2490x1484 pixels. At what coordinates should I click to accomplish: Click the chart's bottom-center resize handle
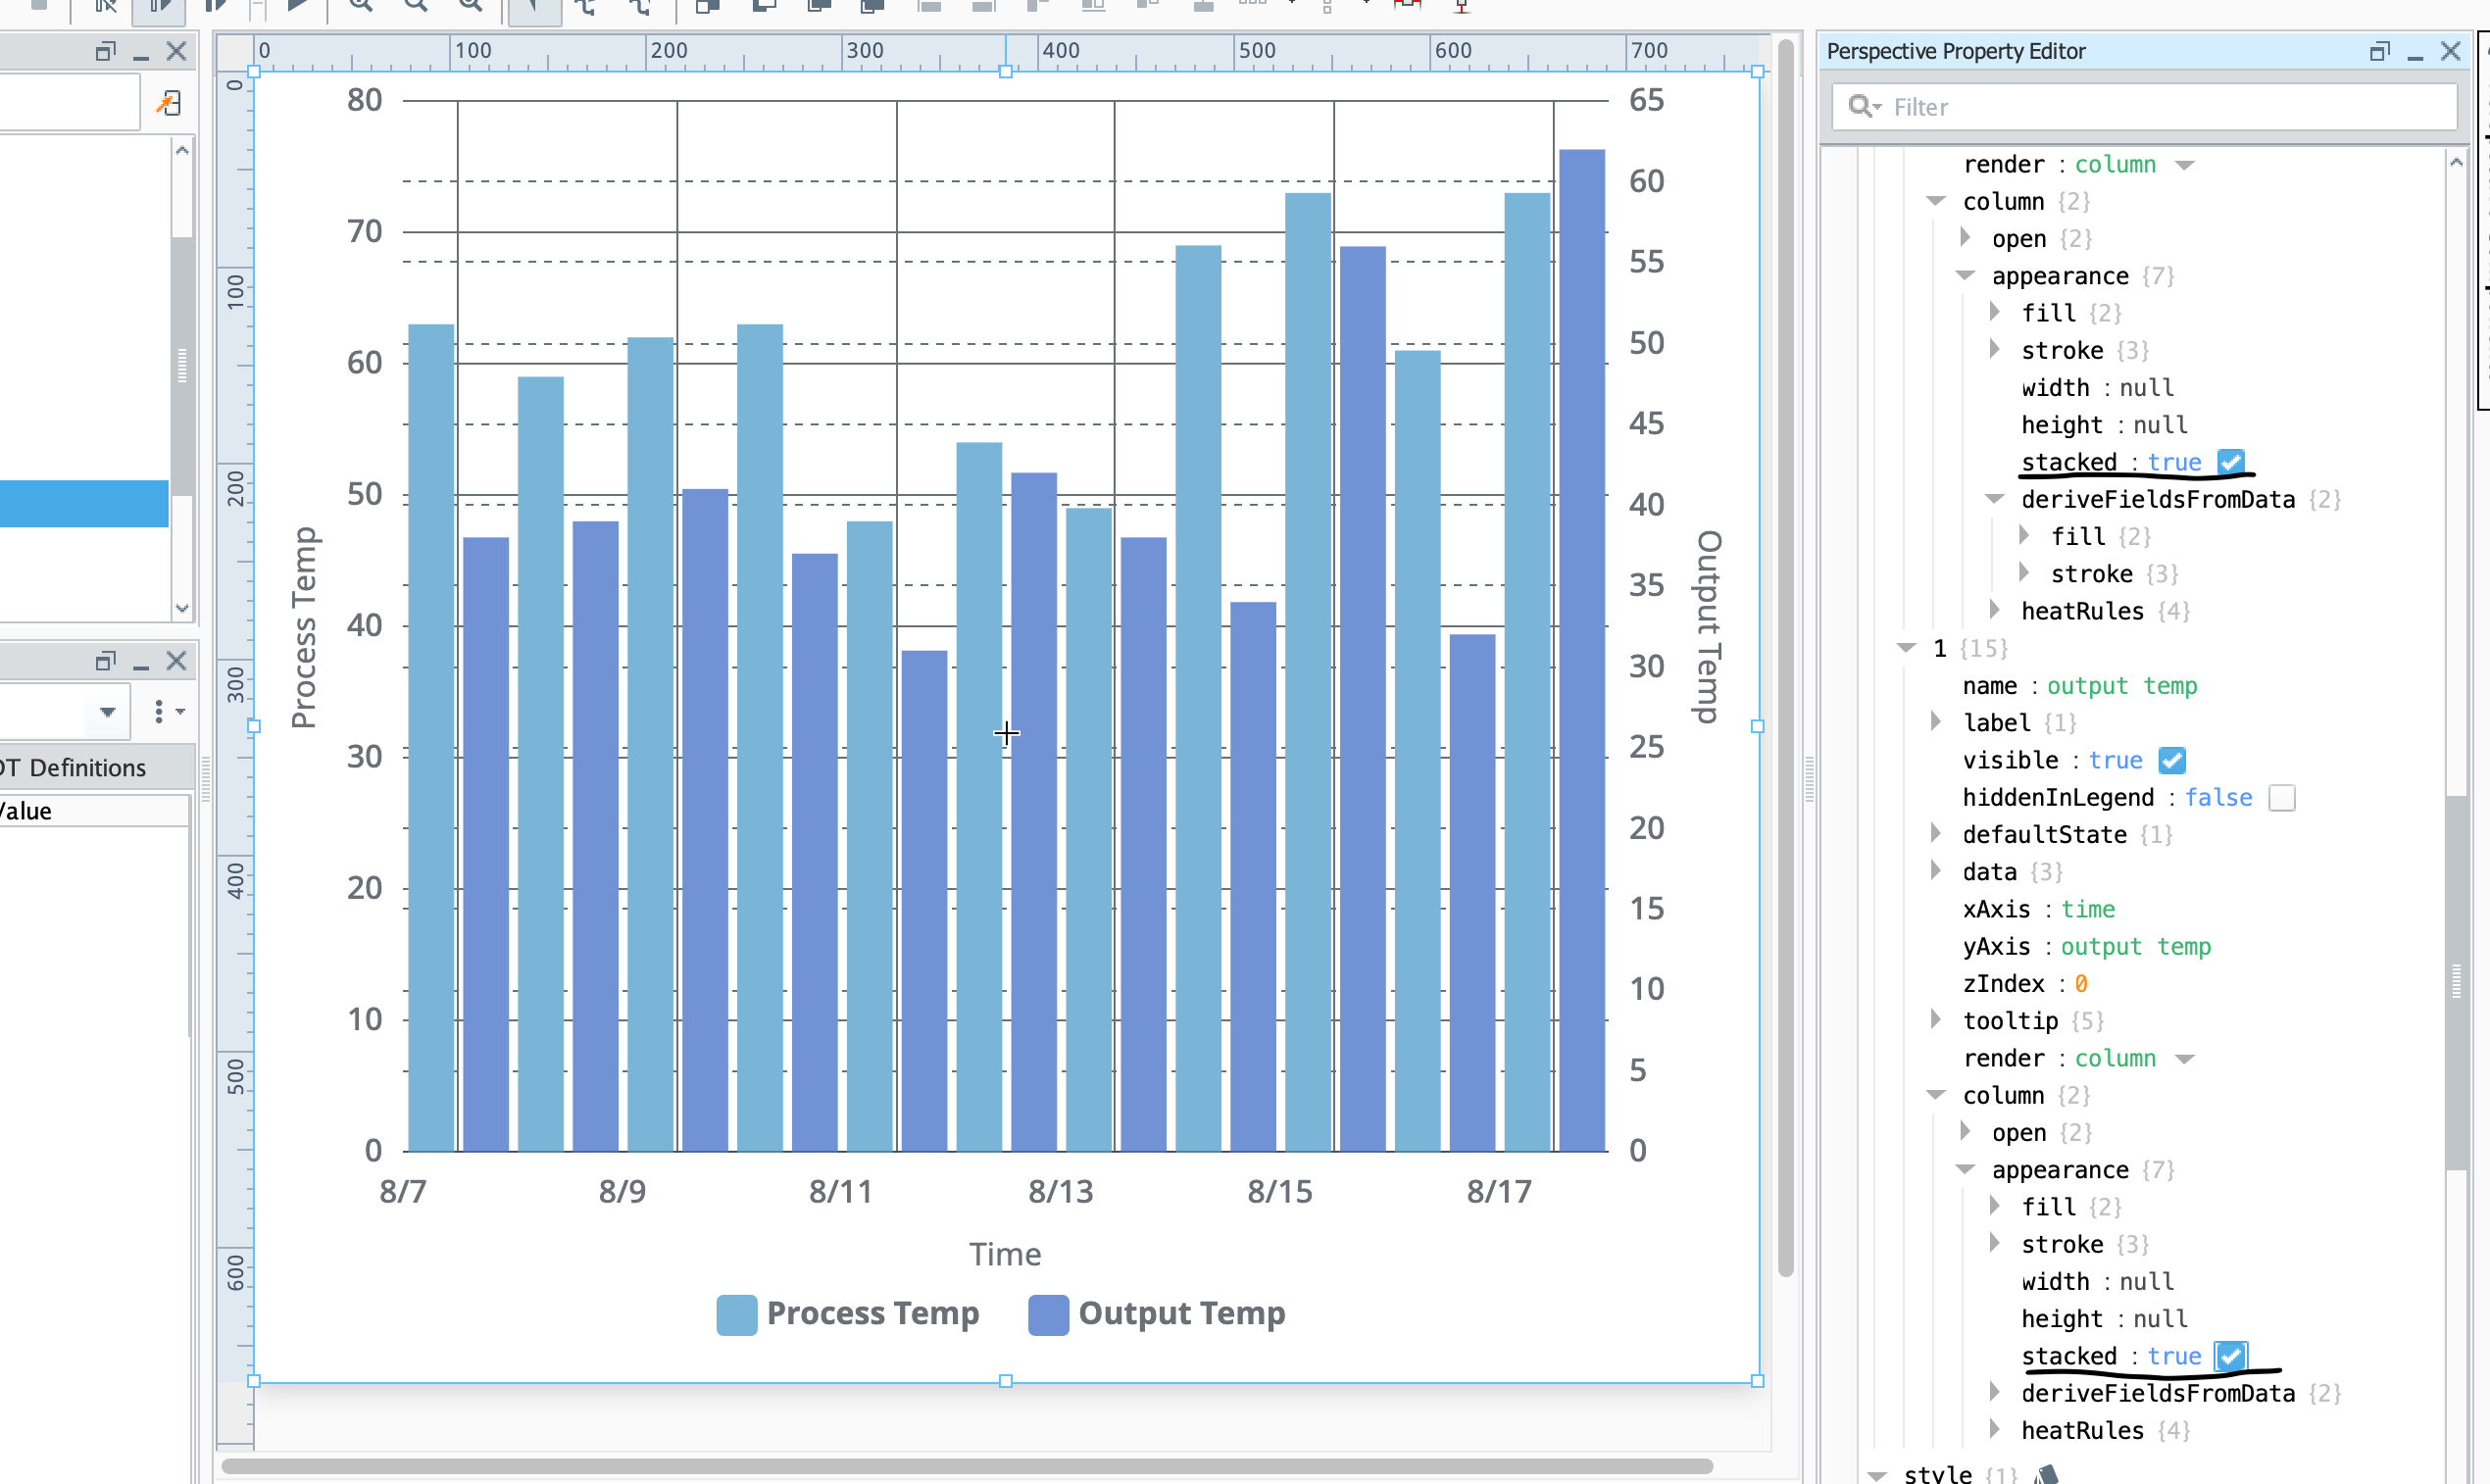(1005, 1381)
